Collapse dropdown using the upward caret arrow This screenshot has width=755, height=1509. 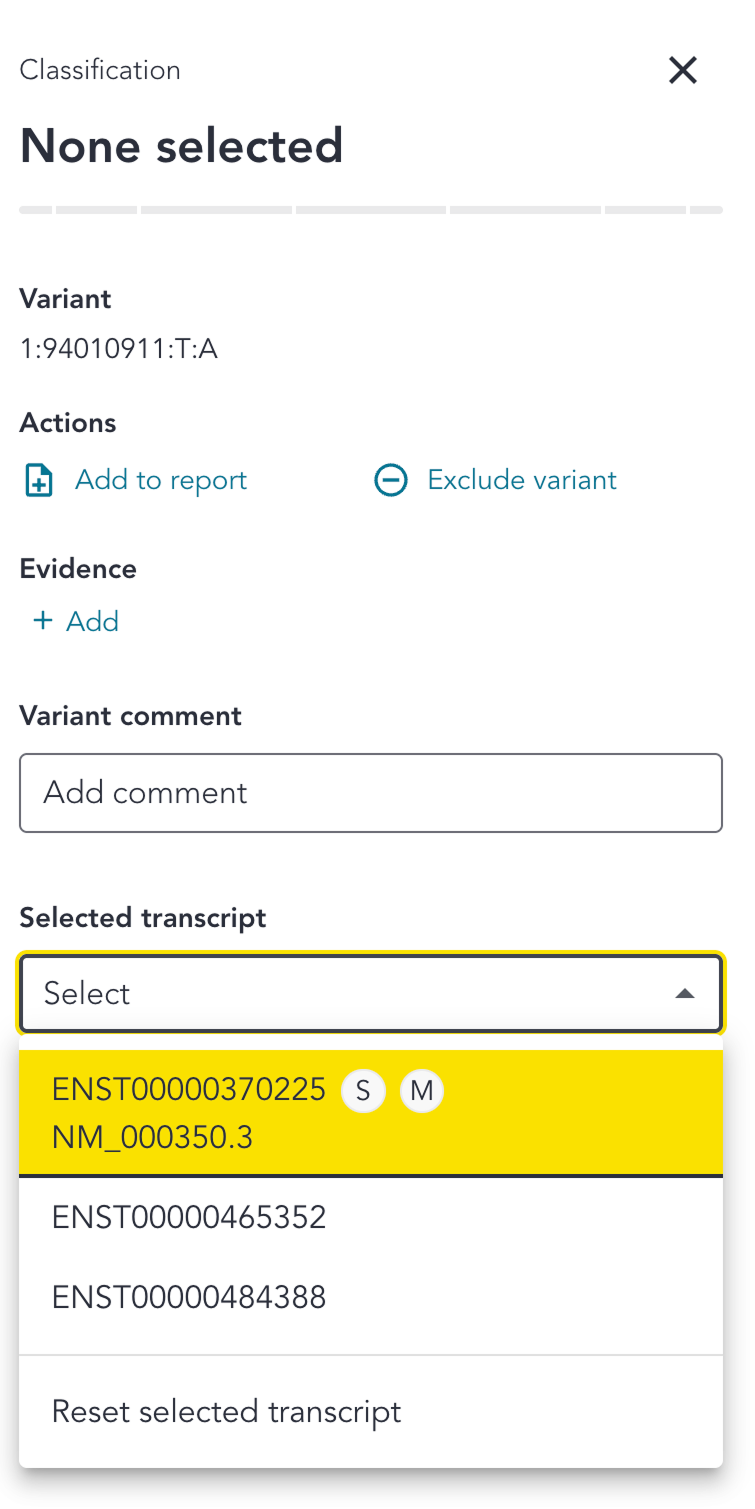[685, 993]
